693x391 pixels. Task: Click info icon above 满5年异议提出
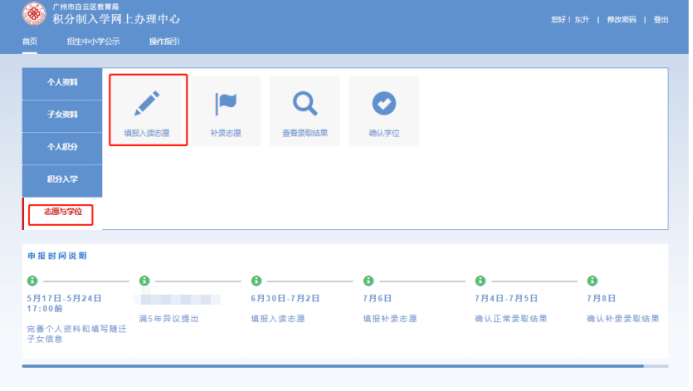145,281
